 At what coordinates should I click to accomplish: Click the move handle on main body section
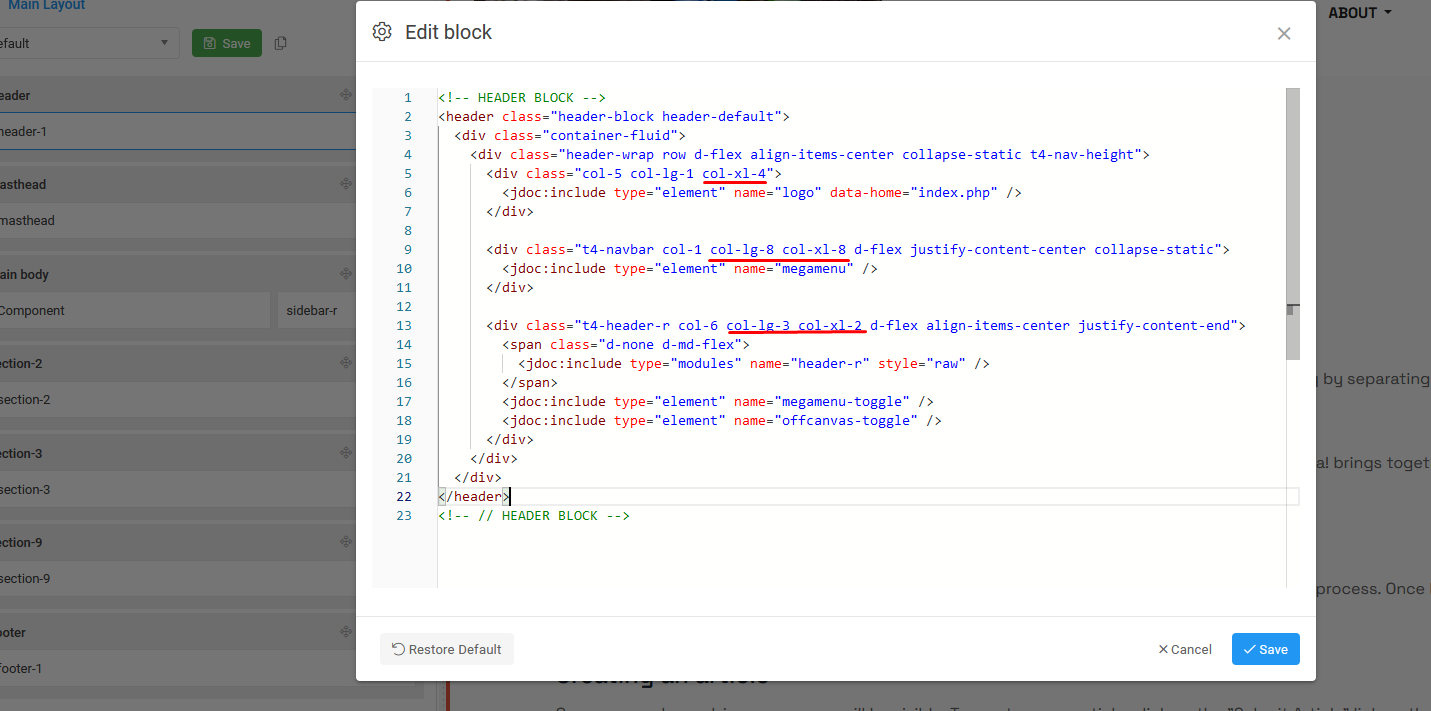[x=345, y=274]
